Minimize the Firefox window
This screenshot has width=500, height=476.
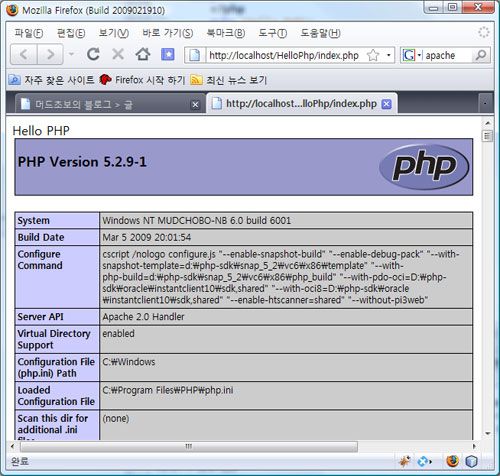433,7
